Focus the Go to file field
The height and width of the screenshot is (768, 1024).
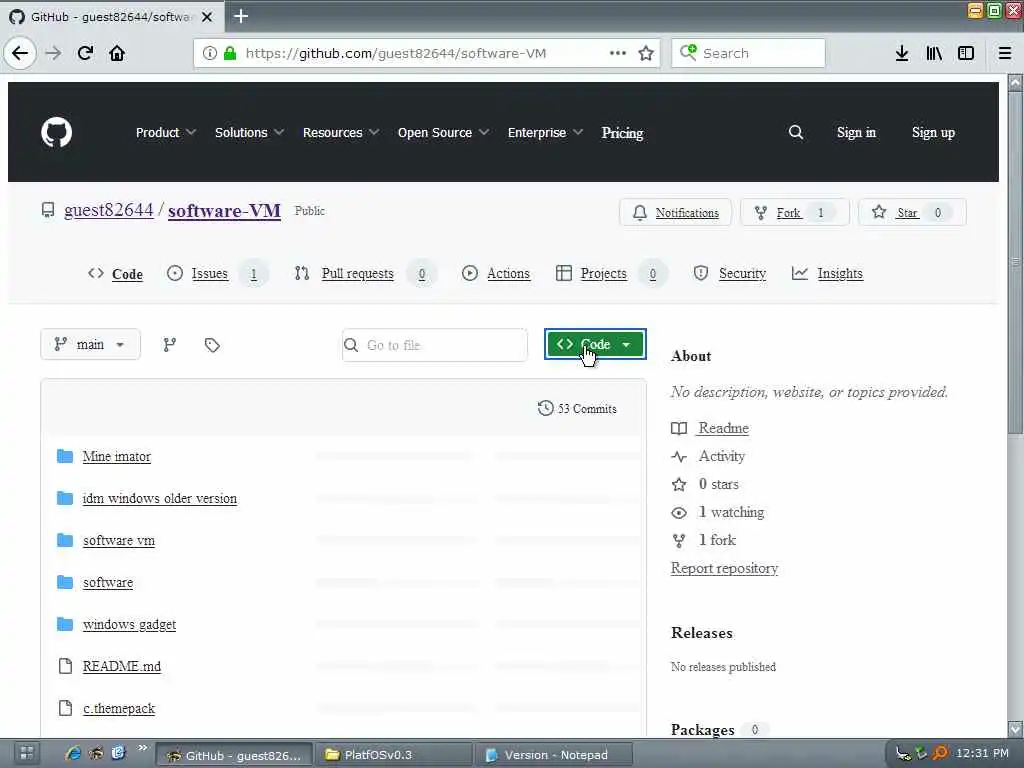click(435, 345)
